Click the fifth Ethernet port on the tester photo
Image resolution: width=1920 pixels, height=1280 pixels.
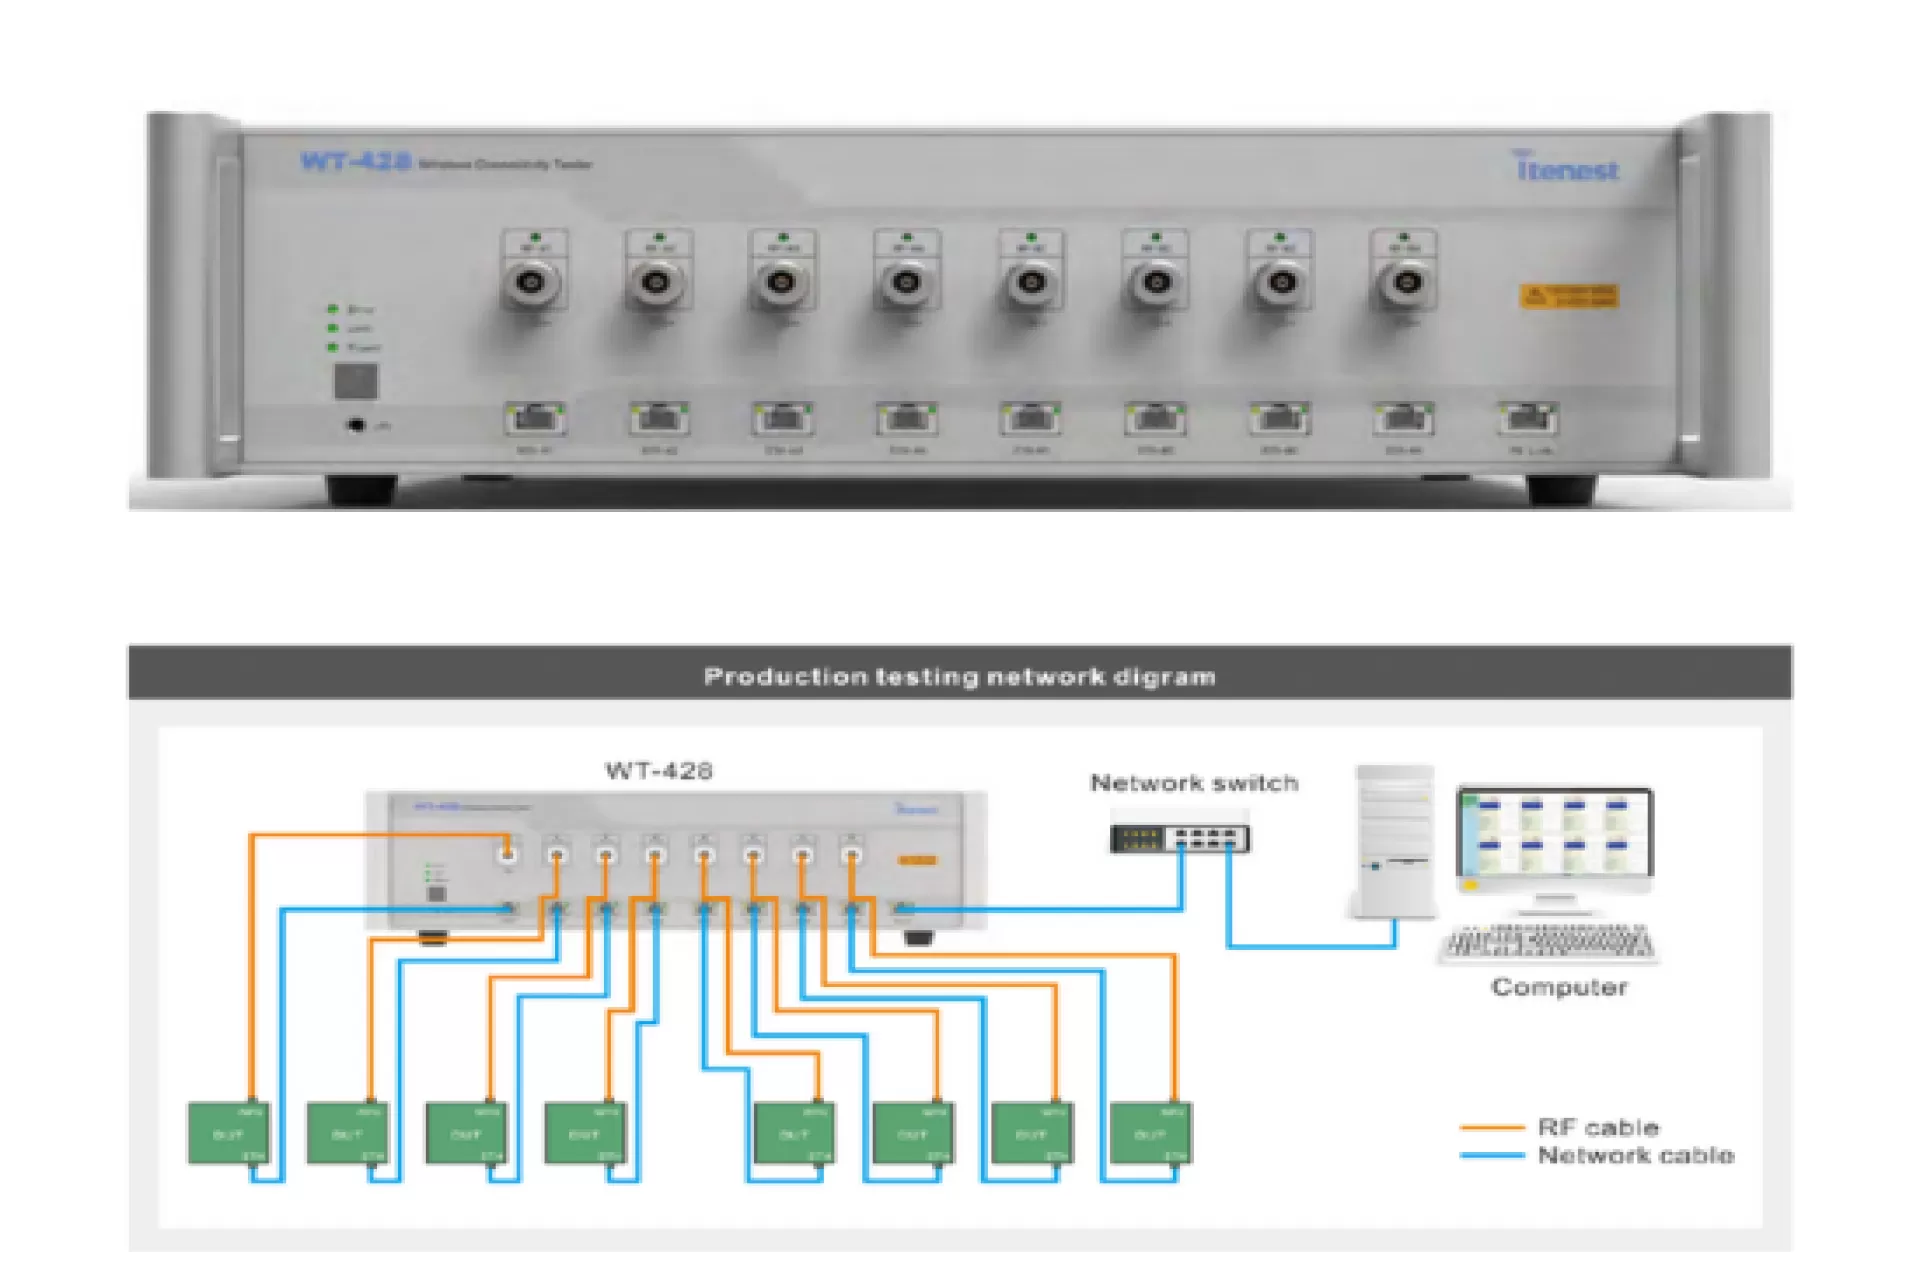point(1031,418)
